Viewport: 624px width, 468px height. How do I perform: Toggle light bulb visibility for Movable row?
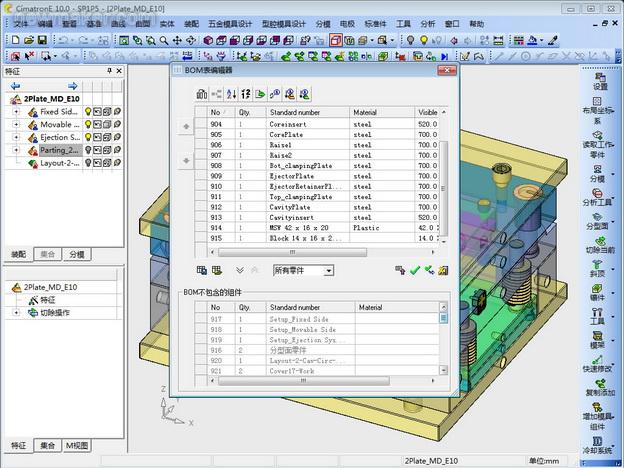[x=88, y=125]
